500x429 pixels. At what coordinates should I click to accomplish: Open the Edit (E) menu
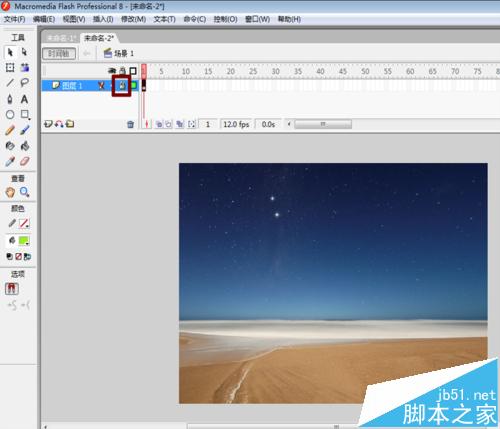pos(44,19)
